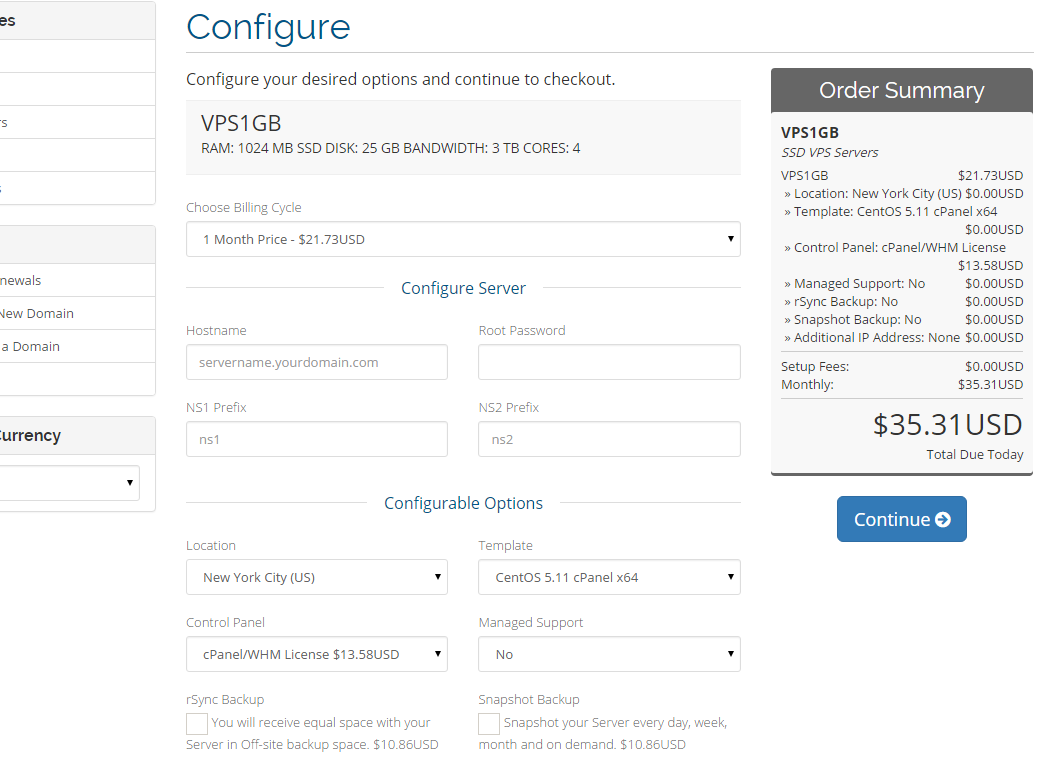Click the arrow icon inside the Continue button
This screenshot has height=769, width=1047.
pos(942,520)
